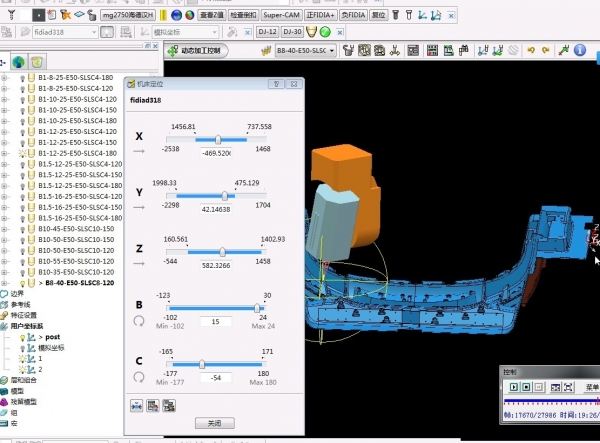The image size is (600, 443).
Task: Click the B axis value input field
Action: (x=216, y=322)
